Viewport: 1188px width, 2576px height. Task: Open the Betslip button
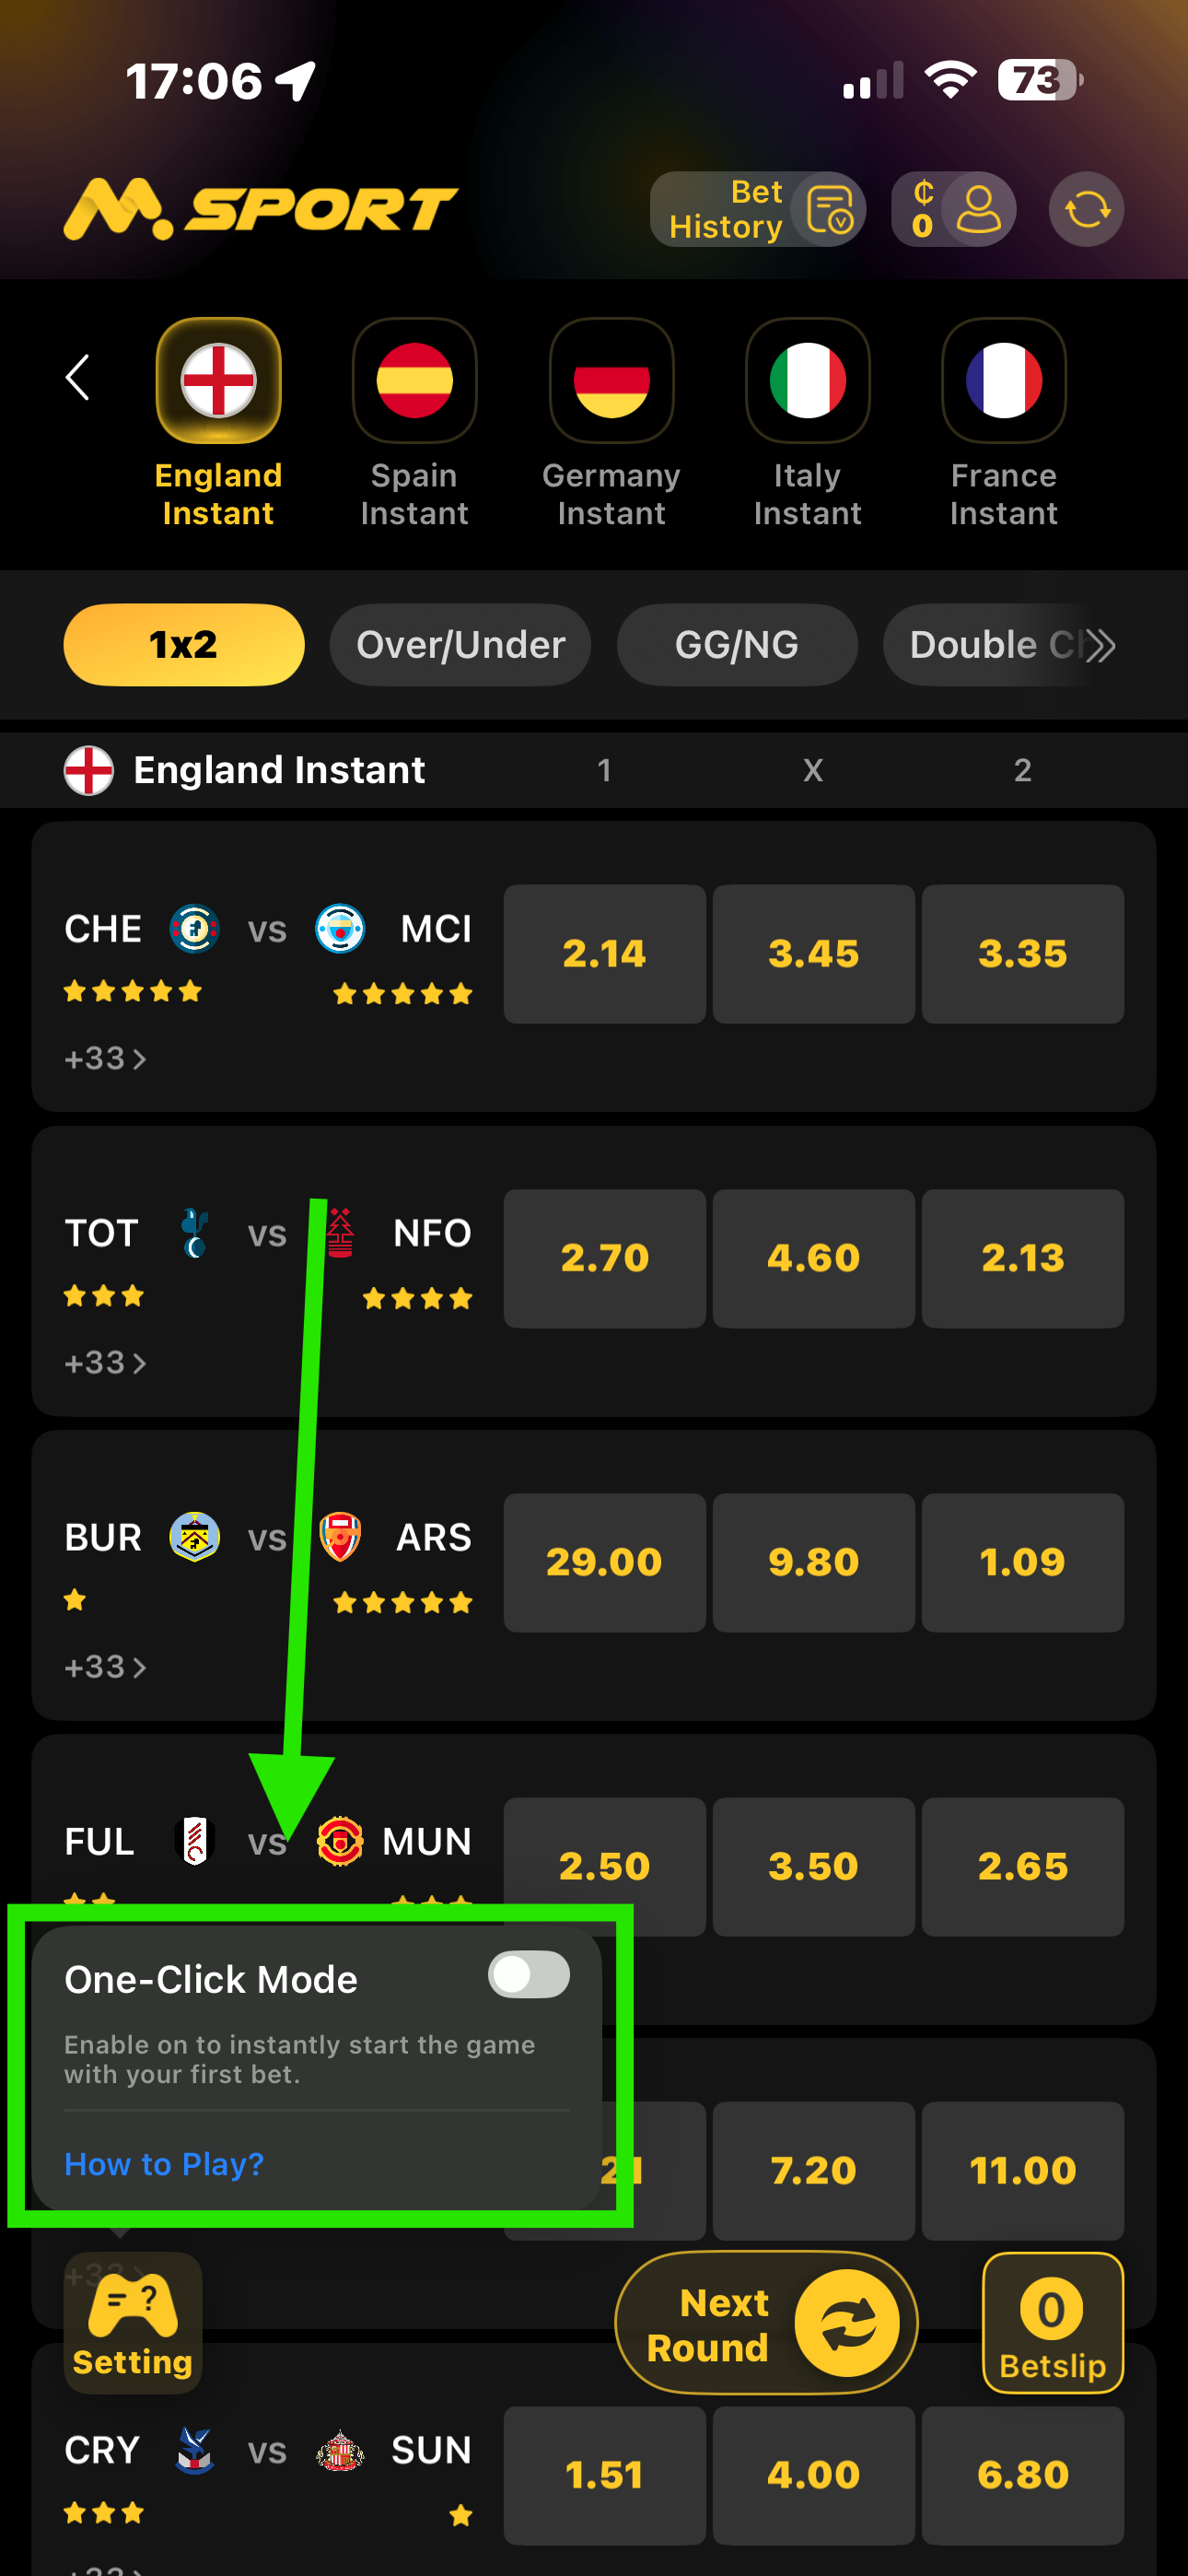click(1052, 2322)
